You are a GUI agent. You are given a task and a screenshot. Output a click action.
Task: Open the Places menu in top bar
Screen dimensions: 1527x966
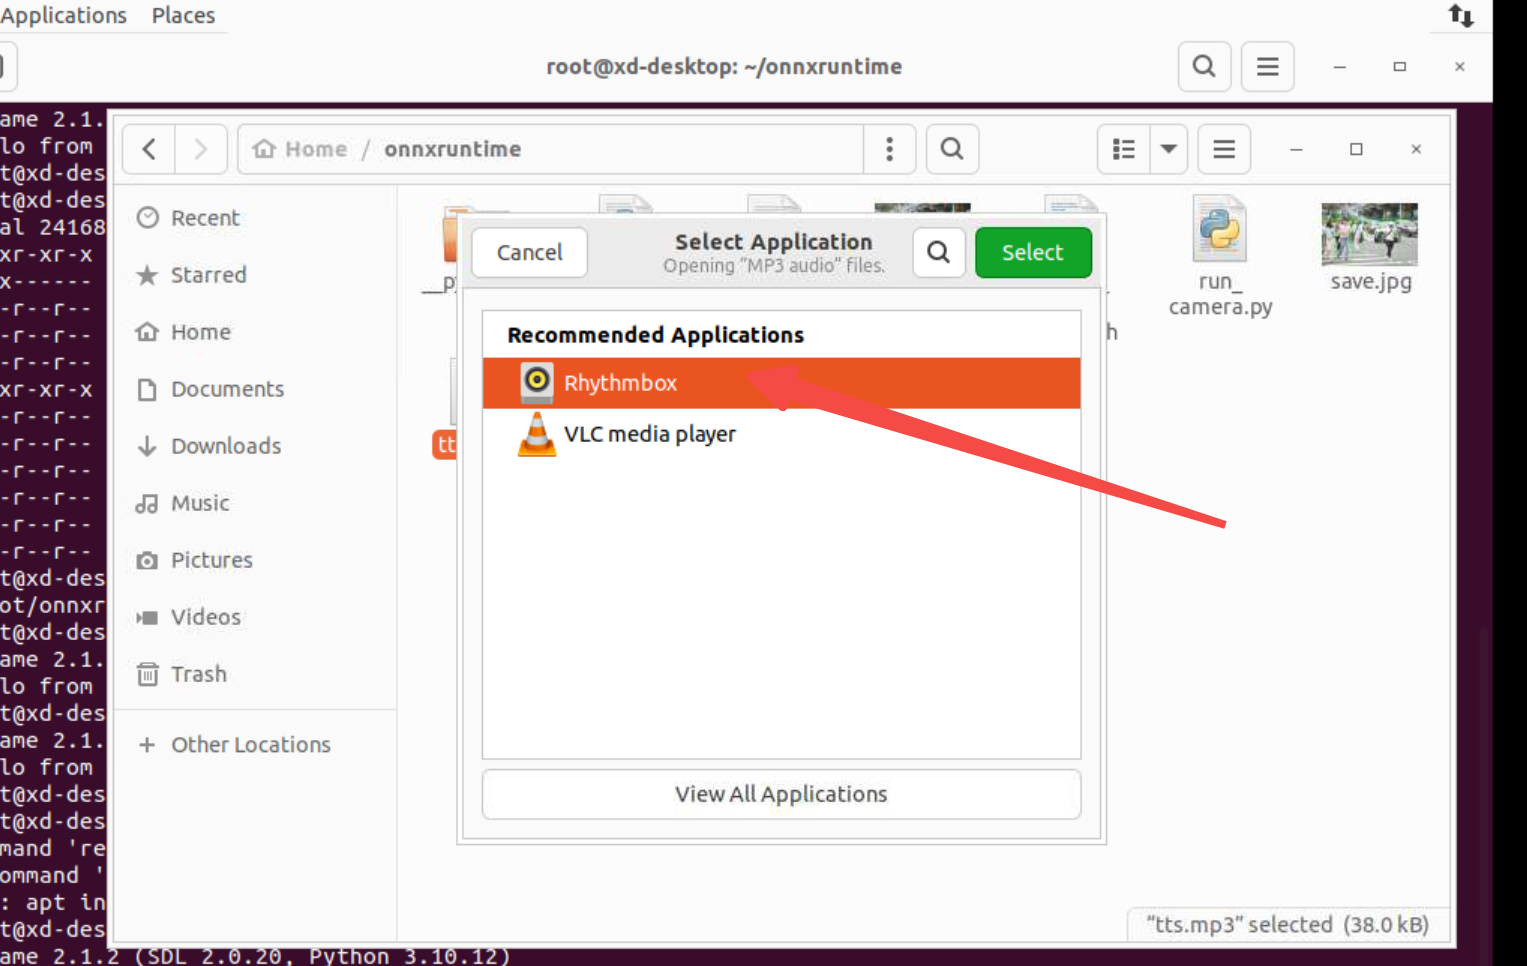[x=183, y=15]
